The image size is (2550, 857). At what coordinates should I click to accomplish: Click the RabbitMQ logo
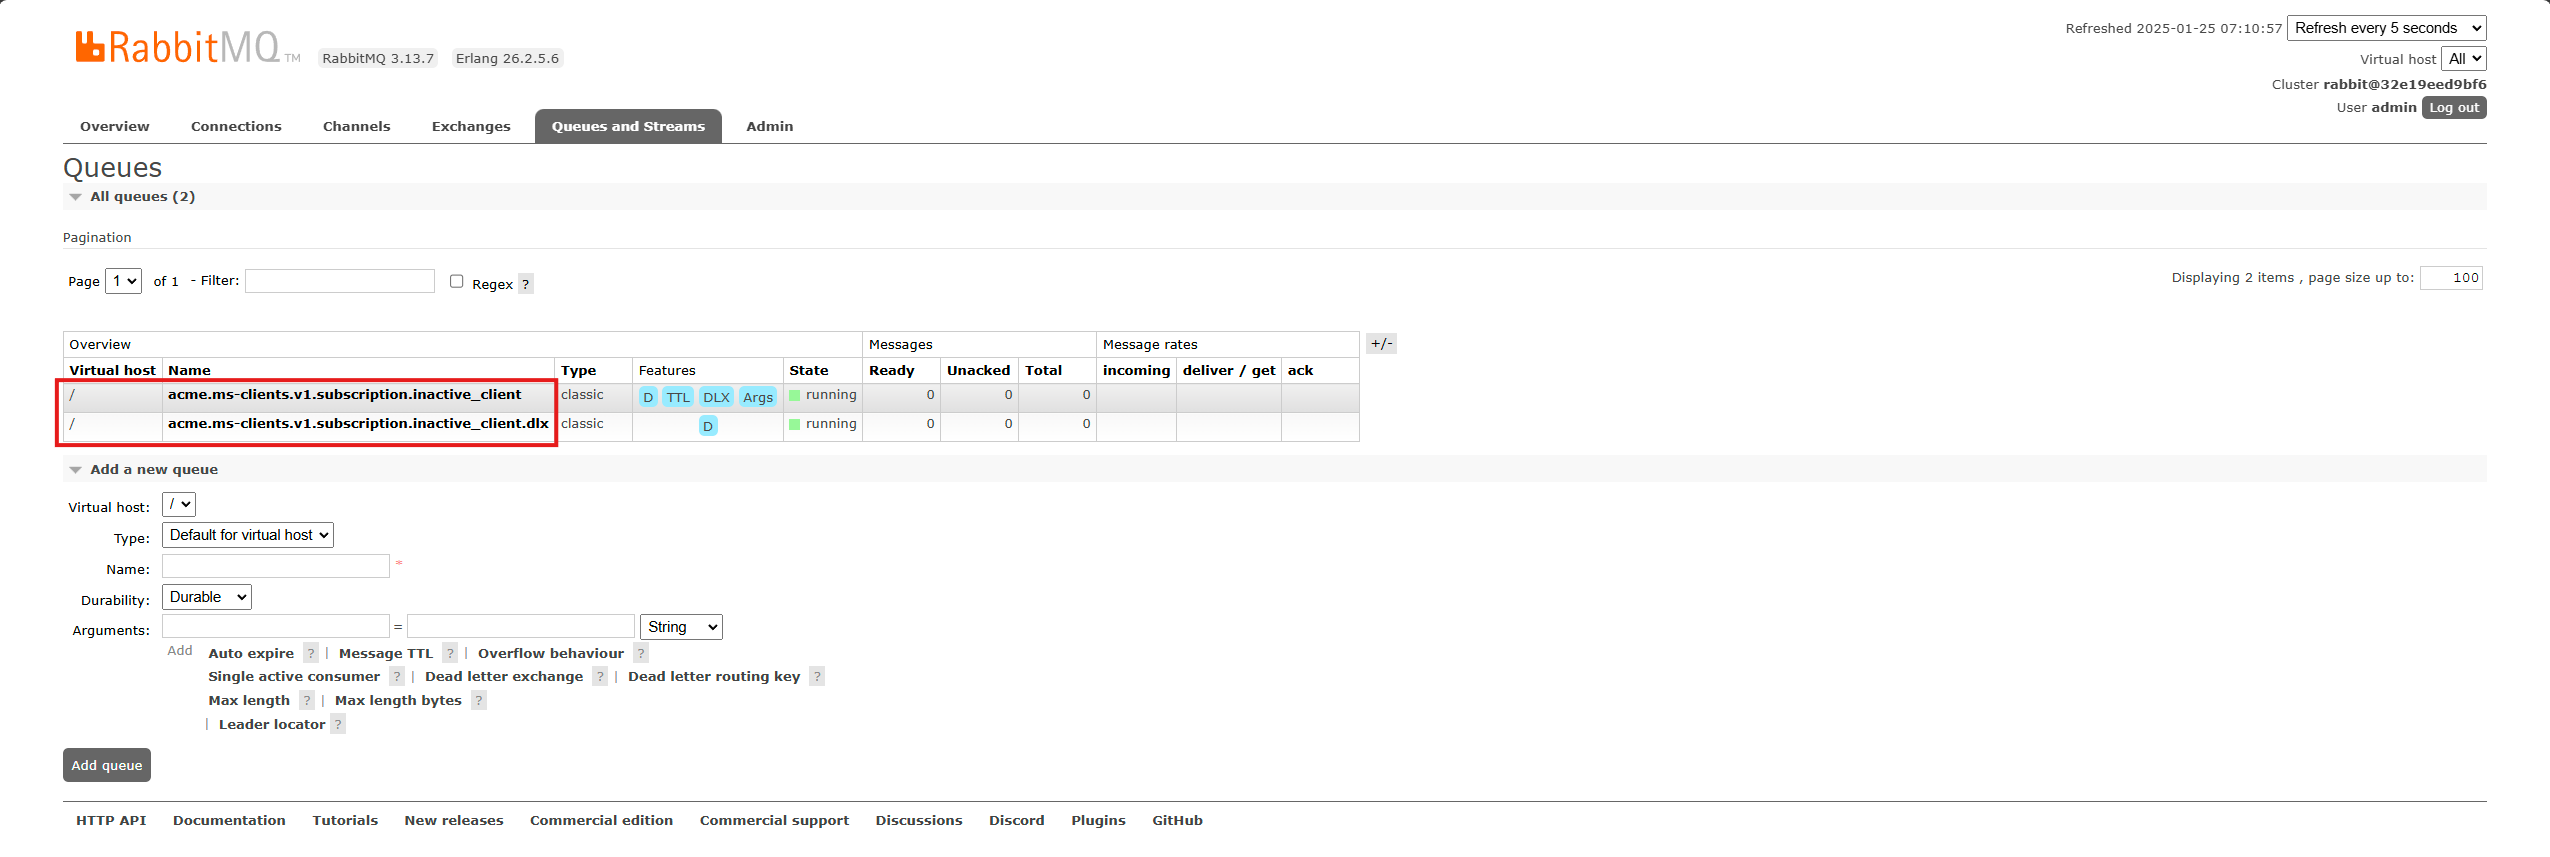tap(178, 47)
